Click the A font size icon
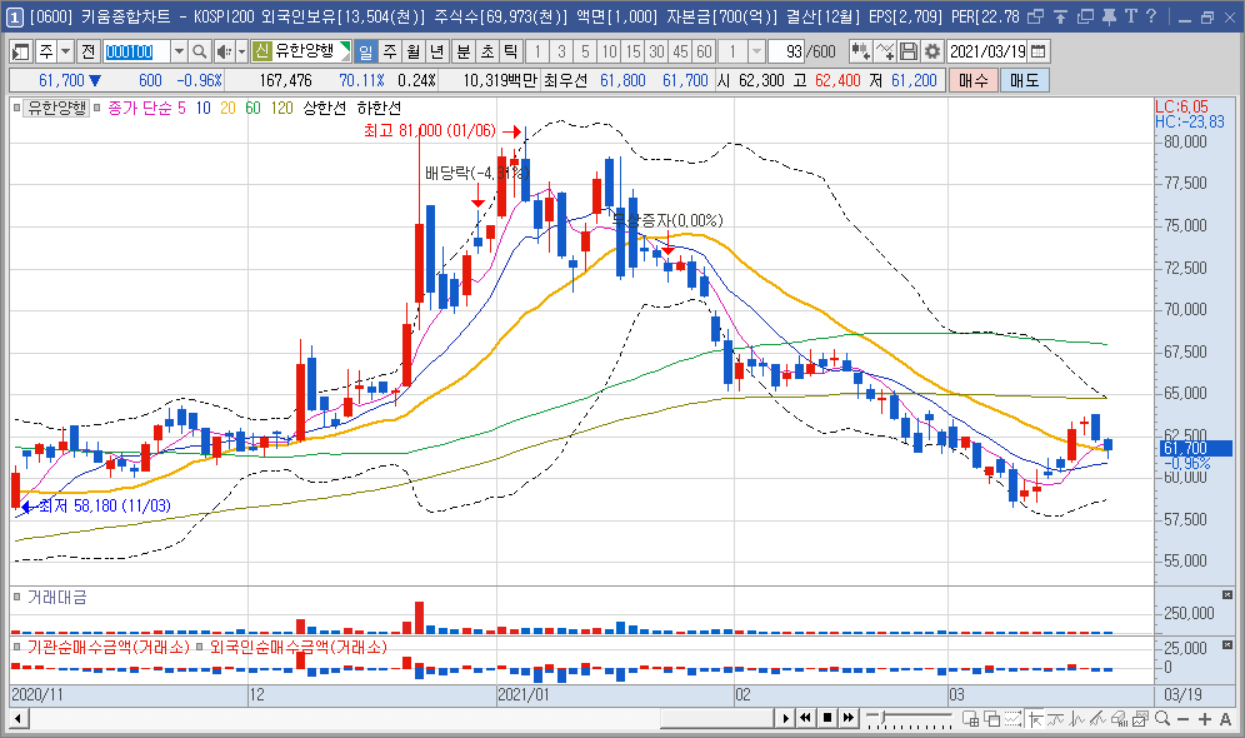 point(1225,718)
